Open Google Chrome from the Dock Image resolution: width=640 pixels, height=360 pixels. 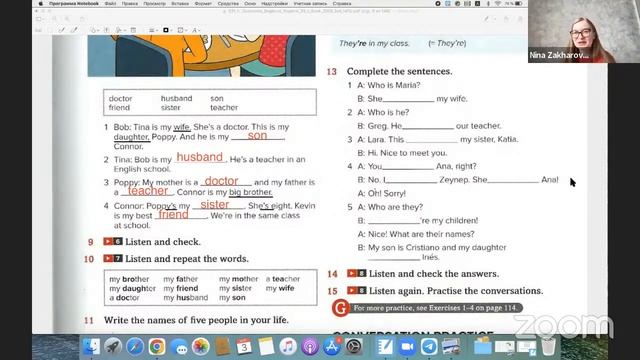(x=157, y=347)
